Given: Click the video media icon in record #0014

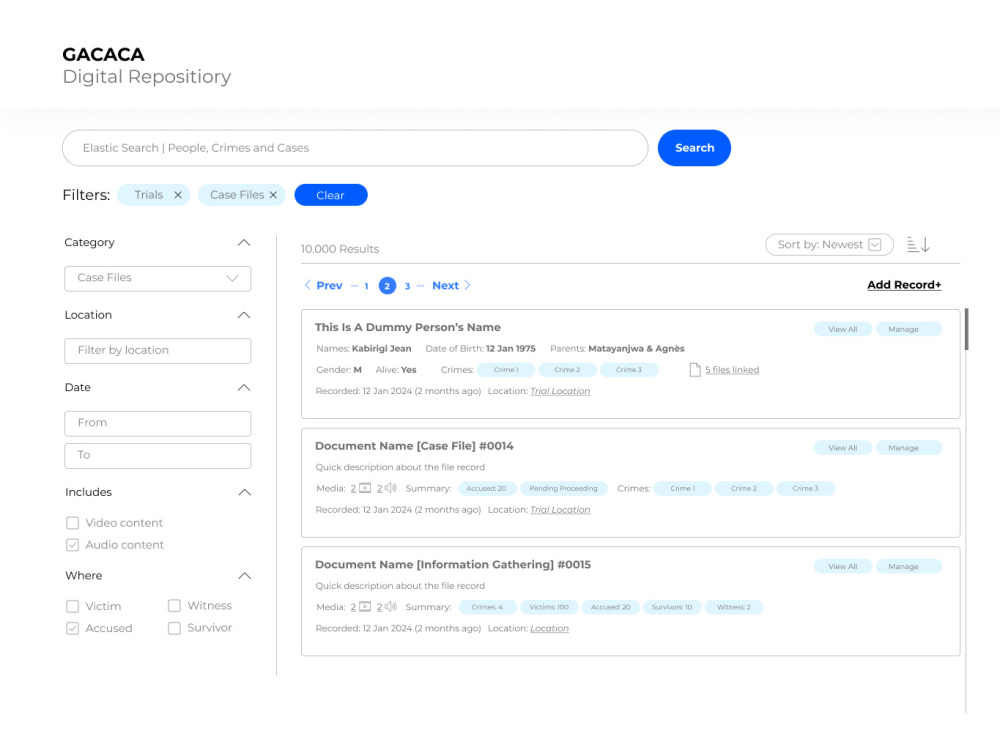Looking at the screenshot, I should pos(365,489).
